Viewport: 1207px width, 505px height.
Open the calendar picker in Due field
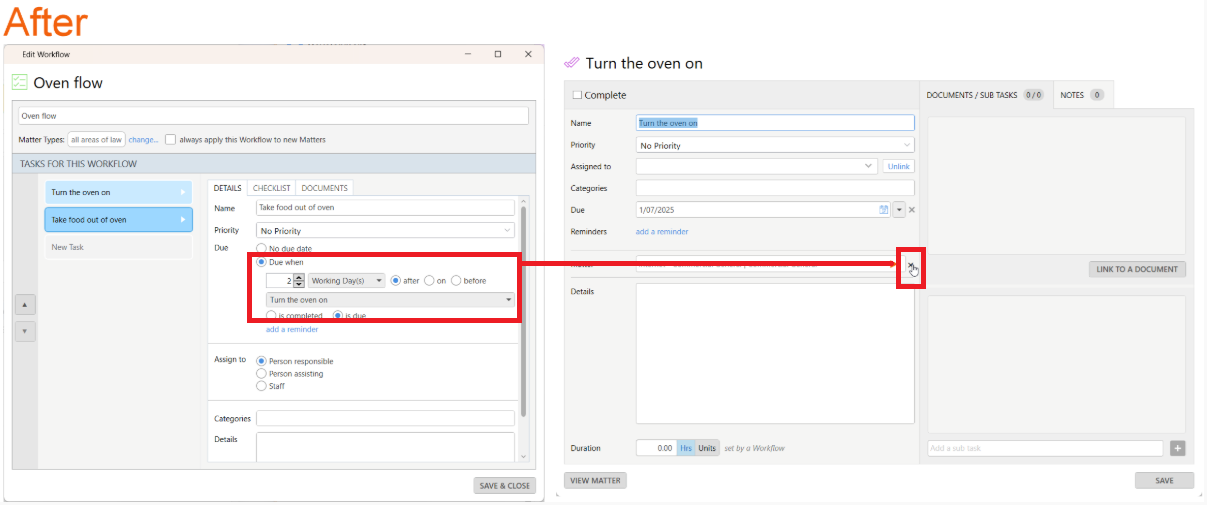(883, 209)
